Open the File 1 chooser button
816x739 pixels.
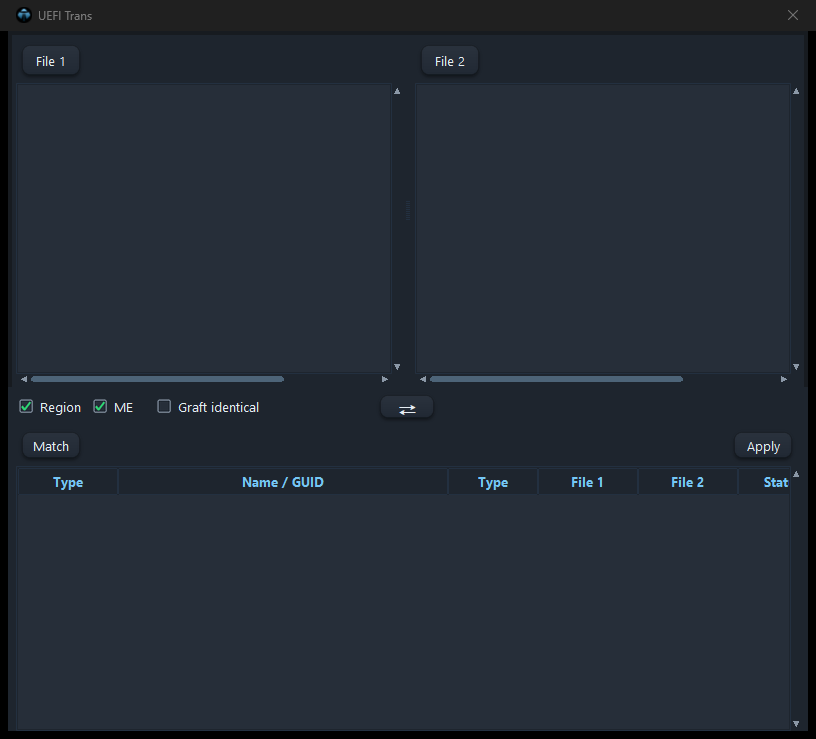click(x=50, y=61)
